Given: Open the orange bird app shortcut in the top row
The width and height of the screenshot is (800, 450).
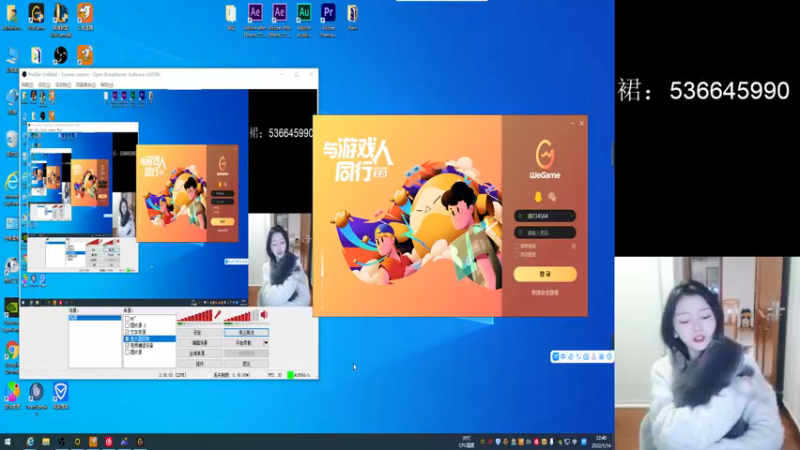Looking at the screenshot, I should coord(85,16).
